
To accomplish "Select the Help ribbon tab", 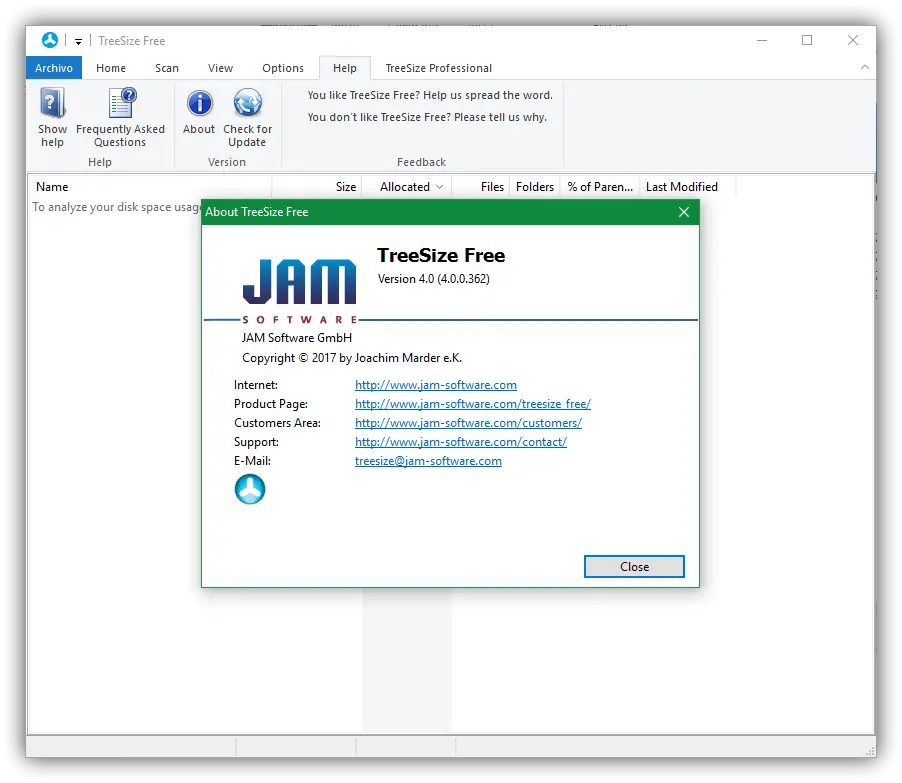I will click(x=345, y=68).
